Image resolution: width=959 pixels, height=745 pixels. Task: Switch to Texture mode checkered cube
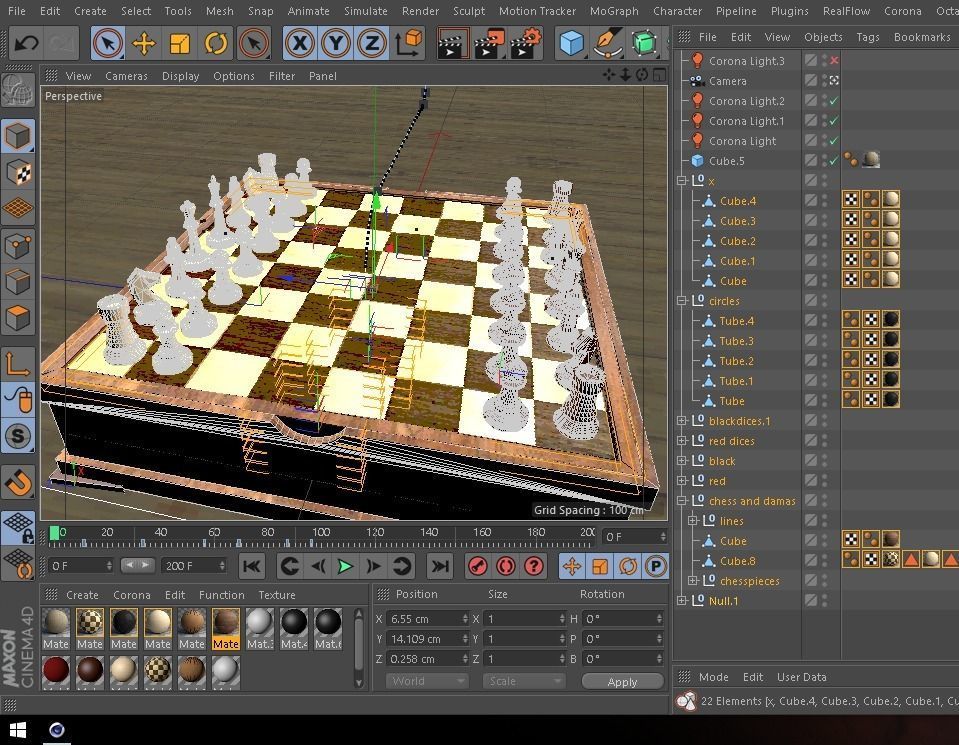[18, 172]
